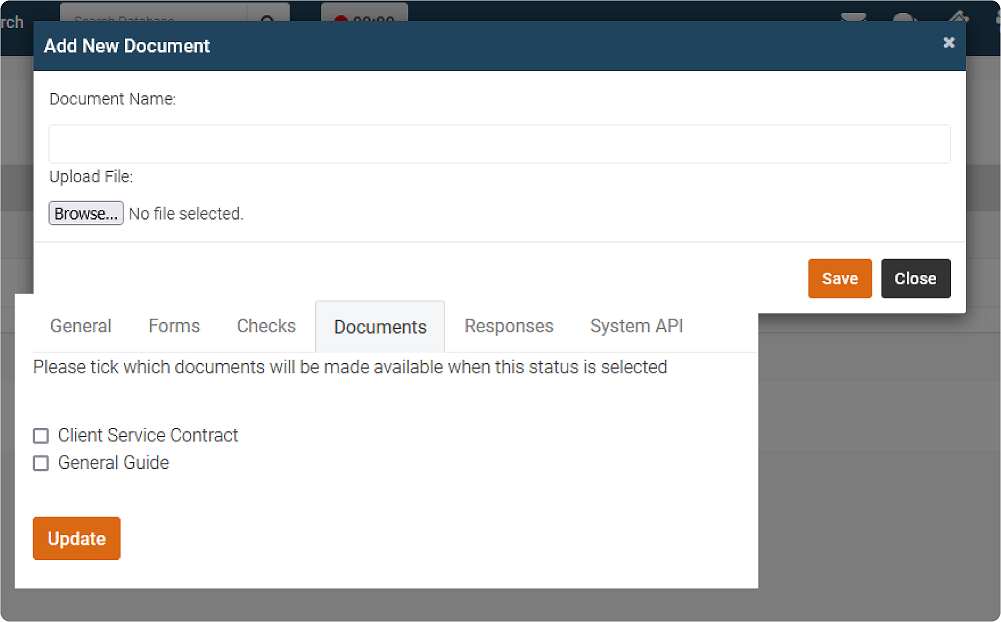Save the new document
The image size is (1001, 622).
[x=839, y=278]
